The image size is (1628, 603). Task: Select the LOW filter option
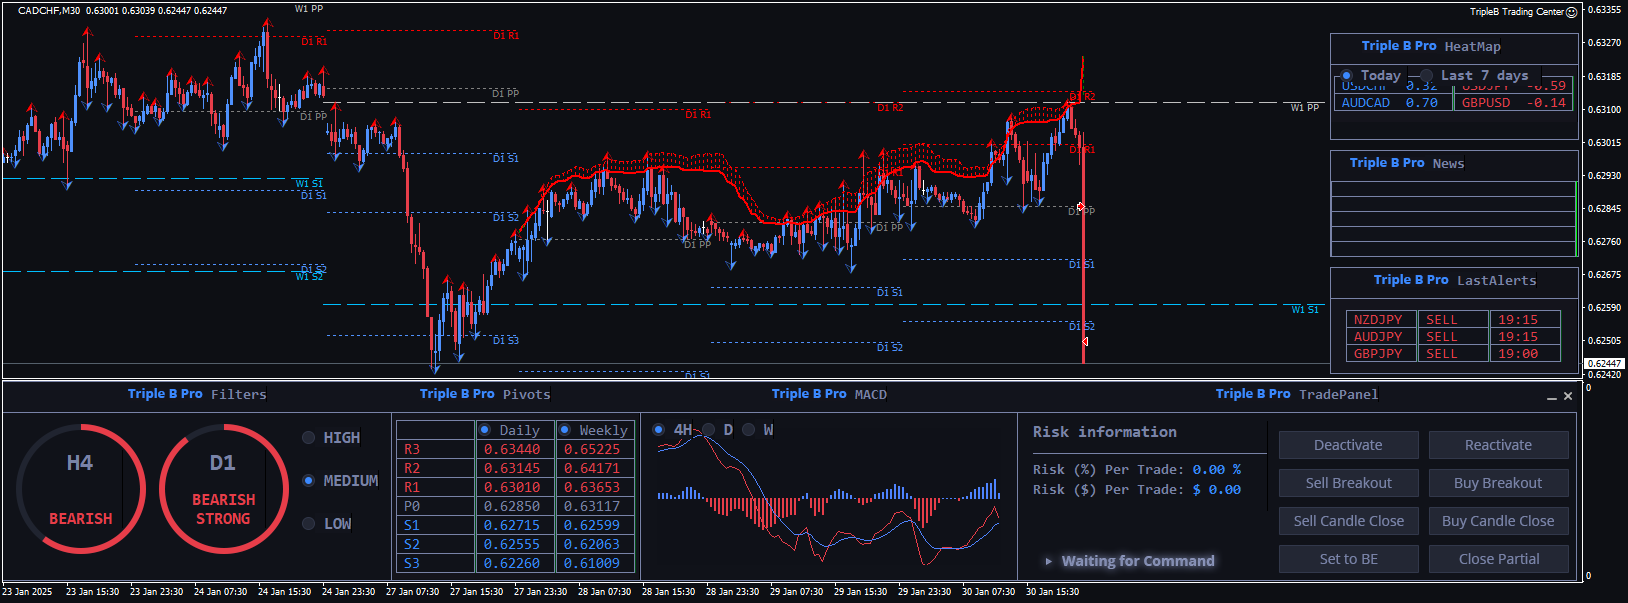pos(309,524)
